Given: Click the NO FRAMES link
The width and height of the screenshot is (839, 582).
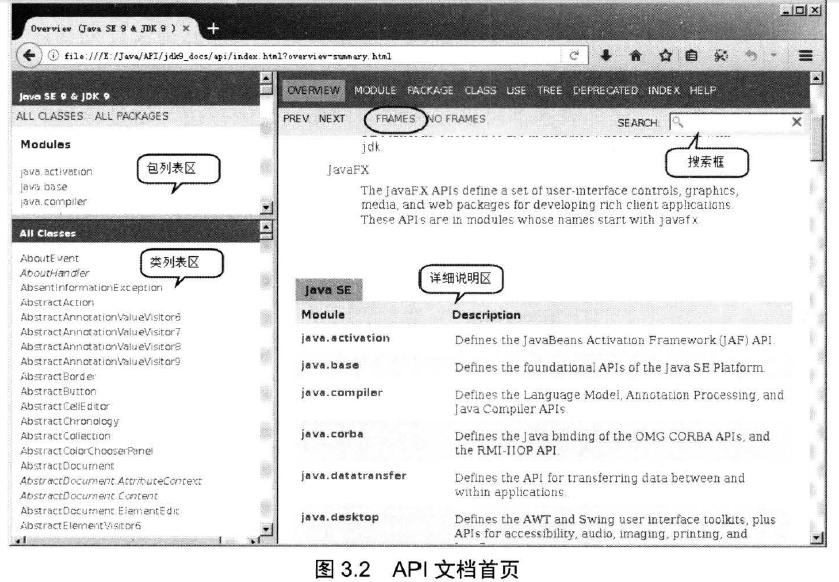Looking at the screenshot, I should tap(456, 119).
